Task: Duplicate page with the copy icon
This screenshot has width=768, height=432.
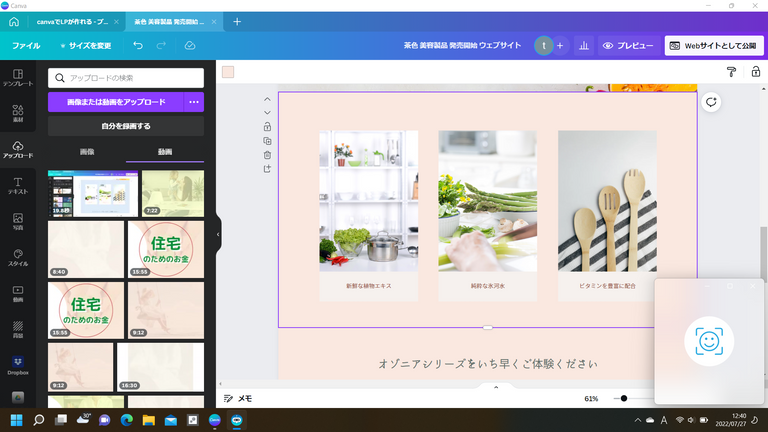Action: coord(267,141)
